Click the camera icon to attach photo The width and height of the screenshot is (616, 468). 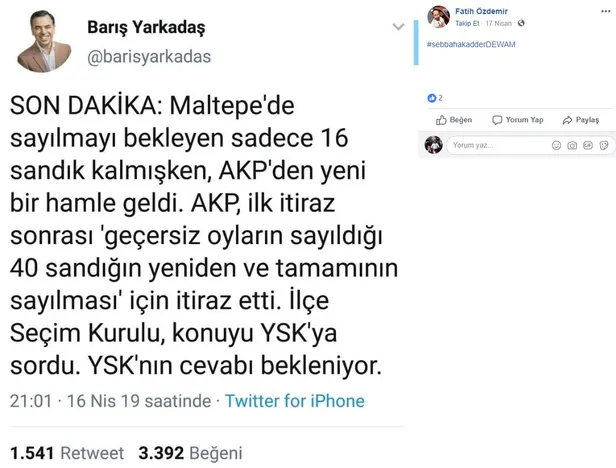(570, 145)
